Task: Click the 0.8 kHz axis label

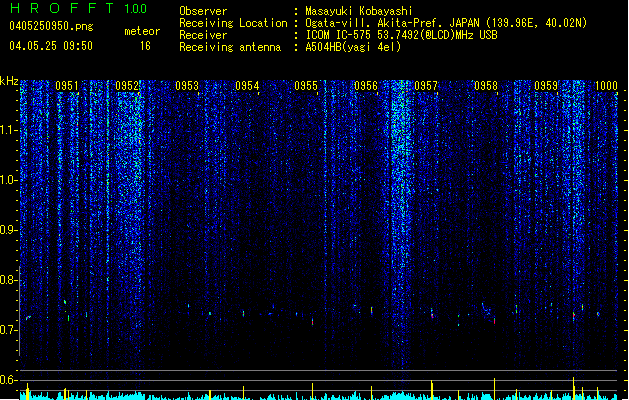Action: coord(8,280)
